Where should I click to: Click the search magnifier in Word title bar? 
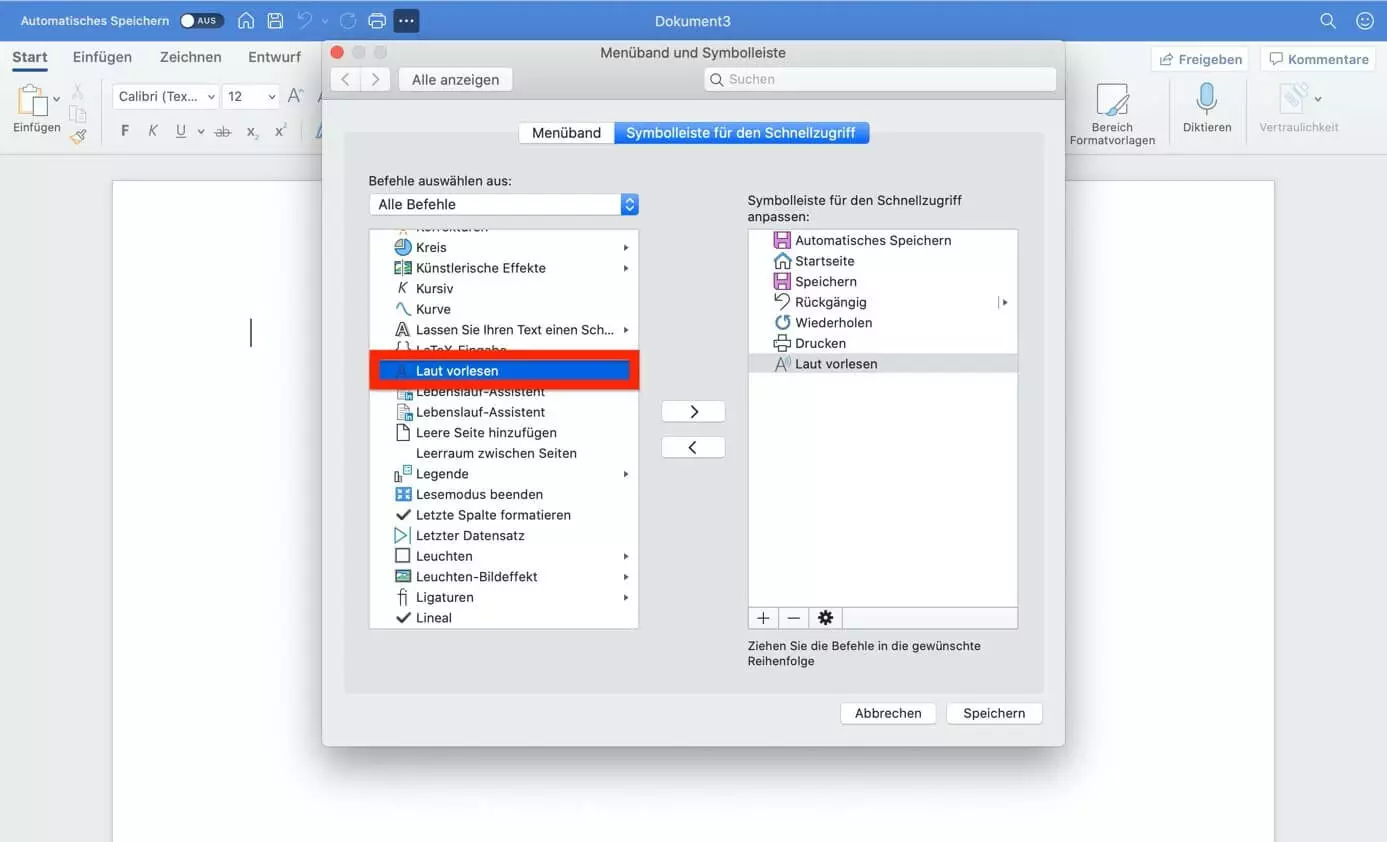[1328, 21]
